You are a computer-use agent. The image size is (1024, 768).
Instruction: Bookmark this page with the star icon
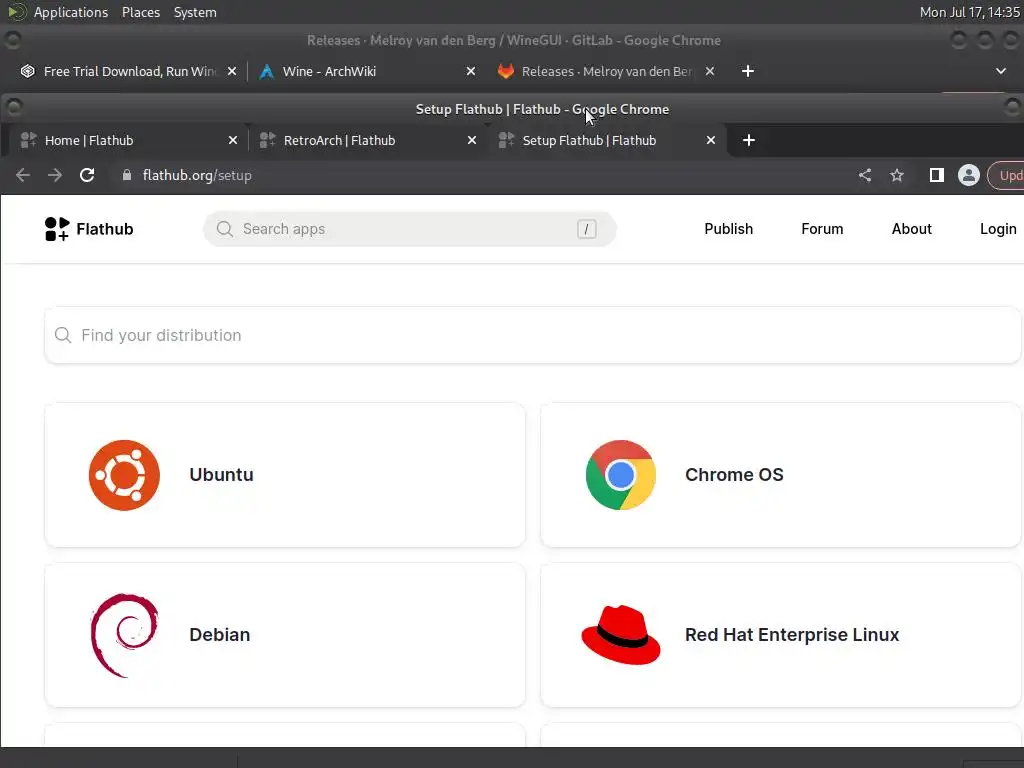[897, 175]
